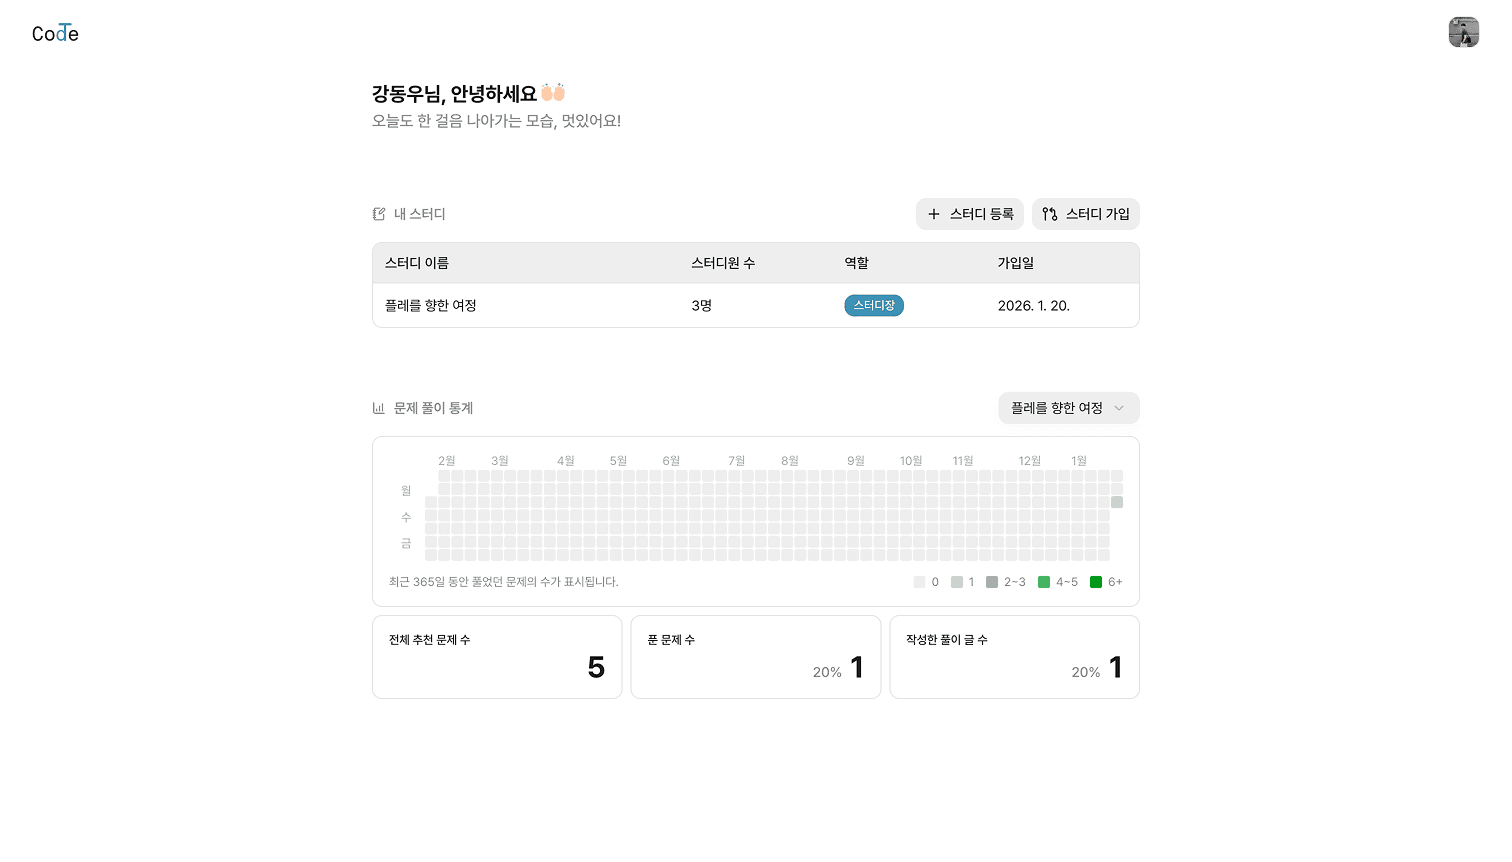The height and width of the screenshot is (862, 1512).
Task: Click the 스터디 이름 column header
Action: [x=416, y=262]
